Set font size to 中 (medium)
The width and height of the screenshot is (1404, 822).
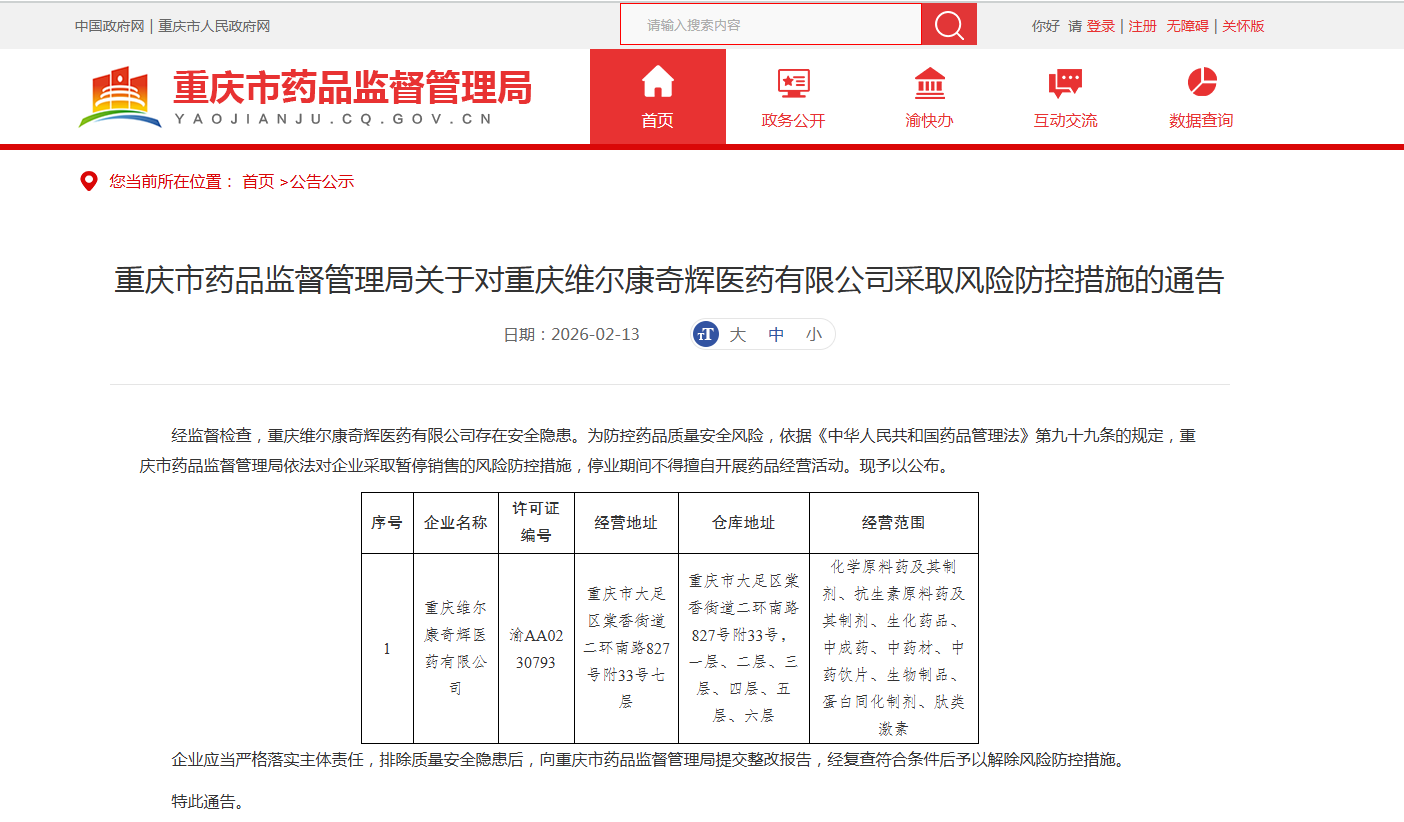click(x=776, y=334)
